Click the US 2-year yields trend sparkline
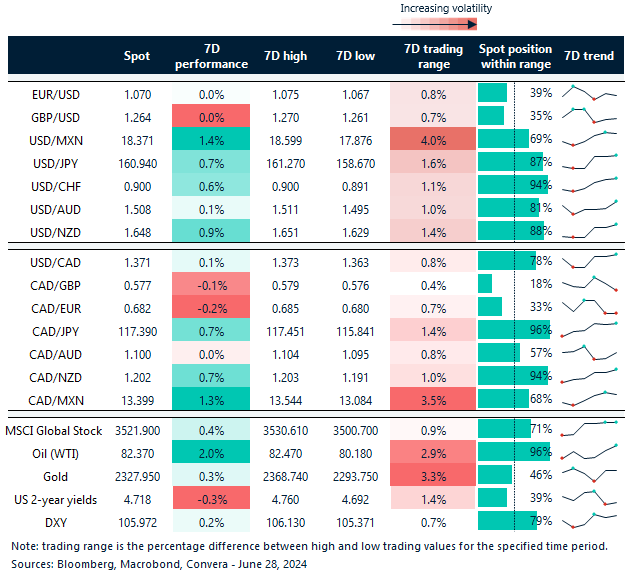Image resolution: width=633 pixels, height=577 pixels. pos(590,497)
